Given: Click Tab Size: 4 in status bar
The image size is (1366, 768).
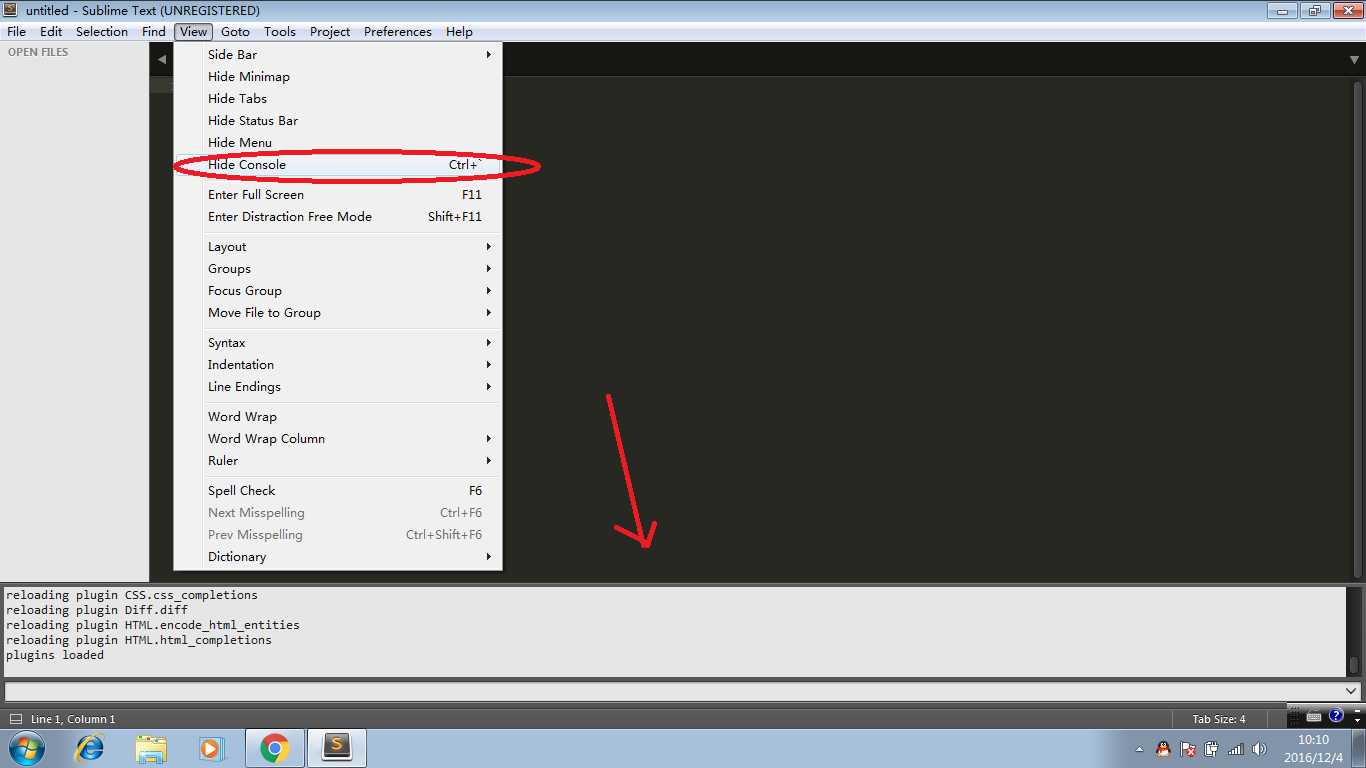Looking at the screenshot, I should pyautogui.click(x=1219, y=719).
